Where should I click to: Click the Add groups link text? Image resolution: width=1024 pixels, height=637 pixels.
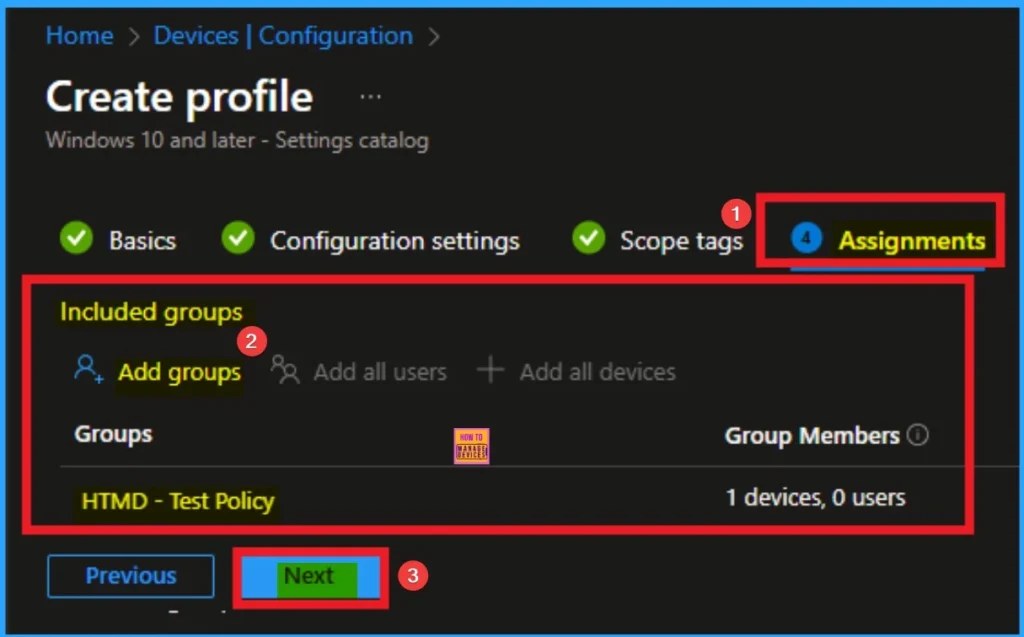coord(179,372)
